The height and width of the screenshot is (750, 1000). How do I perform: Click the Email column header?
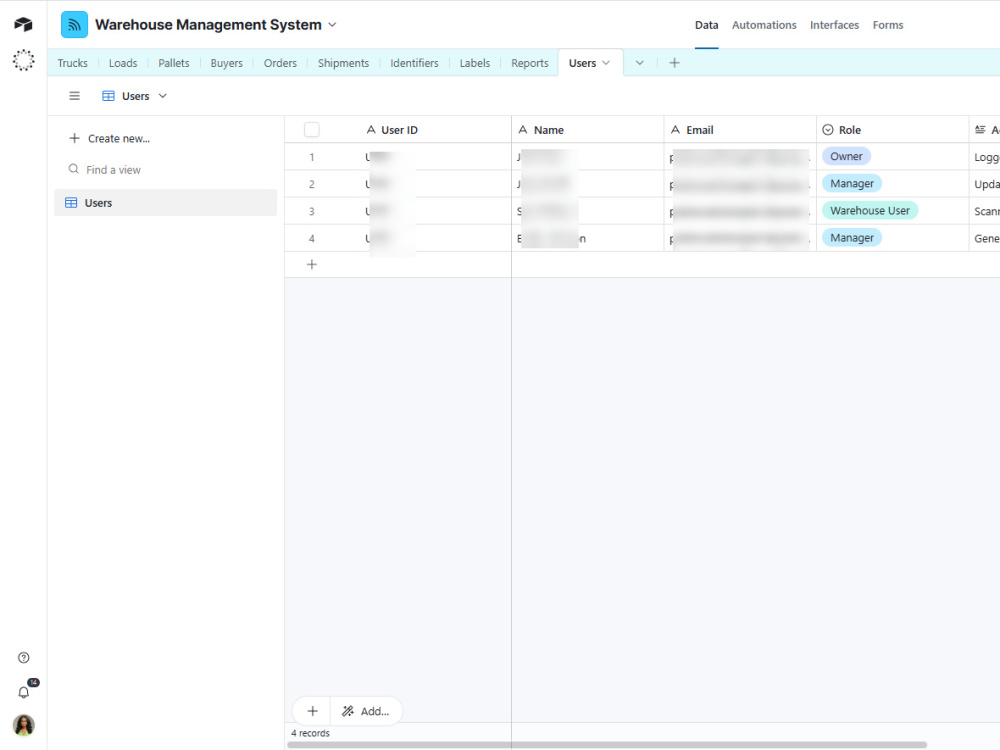pos(740,130)
